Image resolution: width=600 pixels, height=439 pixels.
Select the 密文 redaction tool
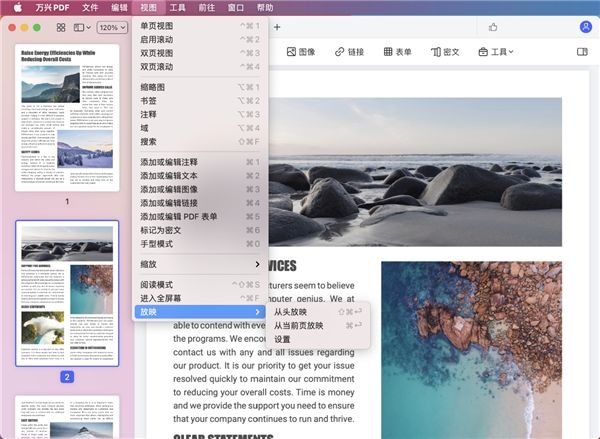click(445, 52)
